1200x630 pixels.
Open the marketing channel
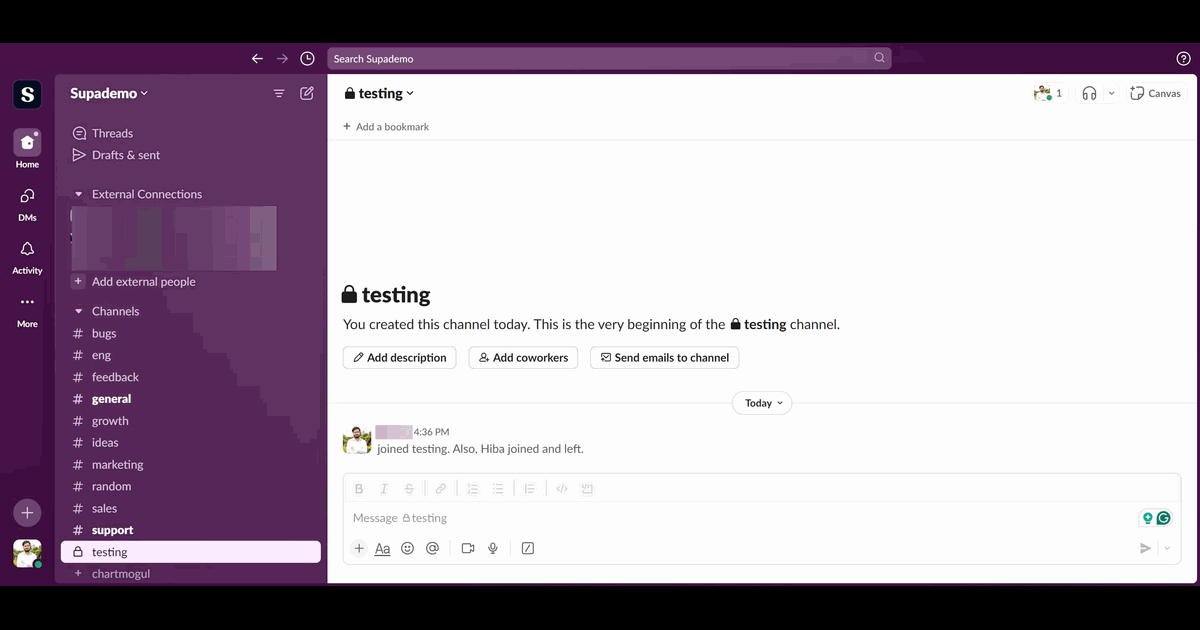(190, 464)
